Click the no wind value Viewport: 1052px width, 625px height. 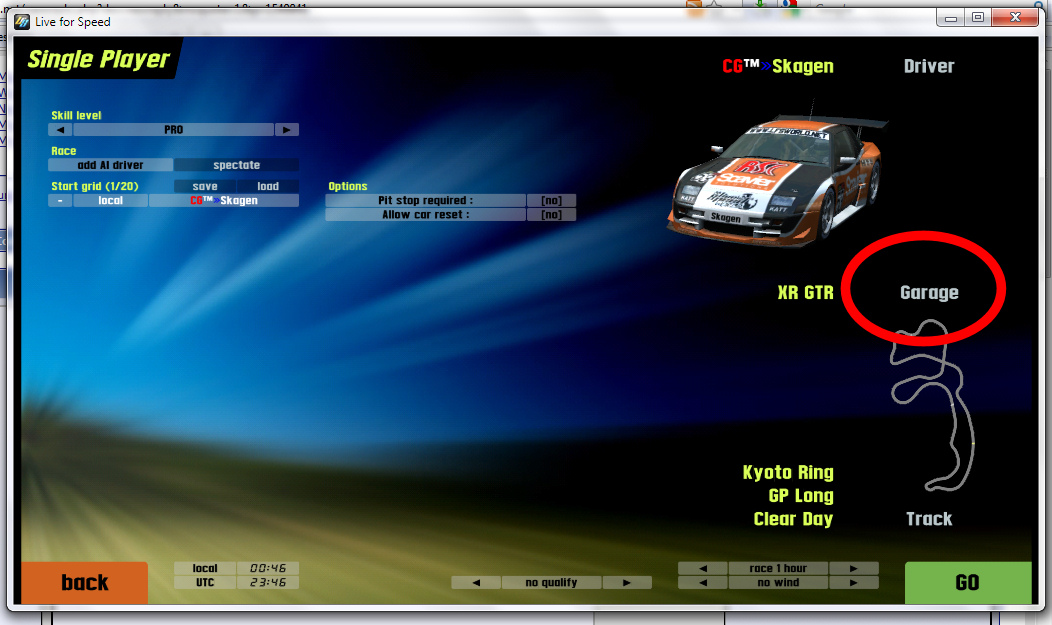[778, 583]
